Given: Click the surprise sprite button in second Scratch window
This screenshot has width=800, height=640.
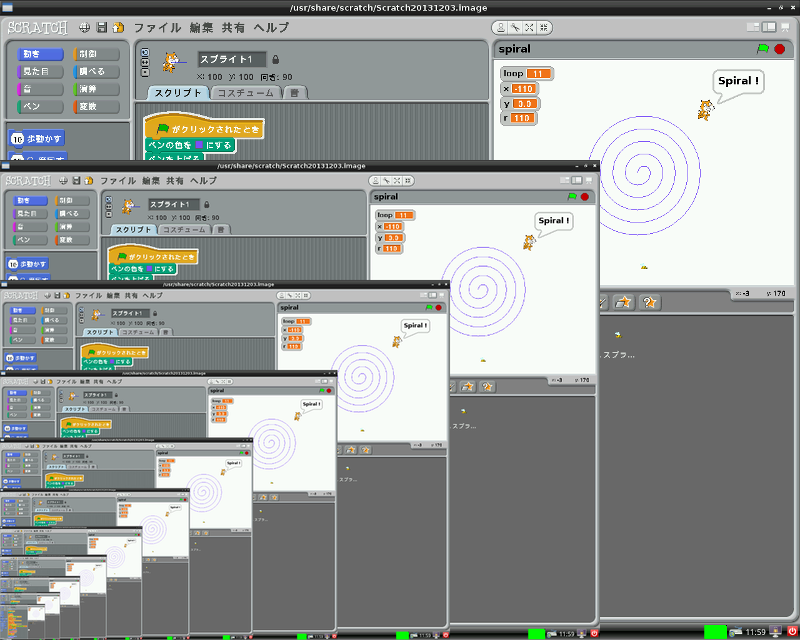Looking at the screenshot, I should pyautogui.click(x=487, y=387).
